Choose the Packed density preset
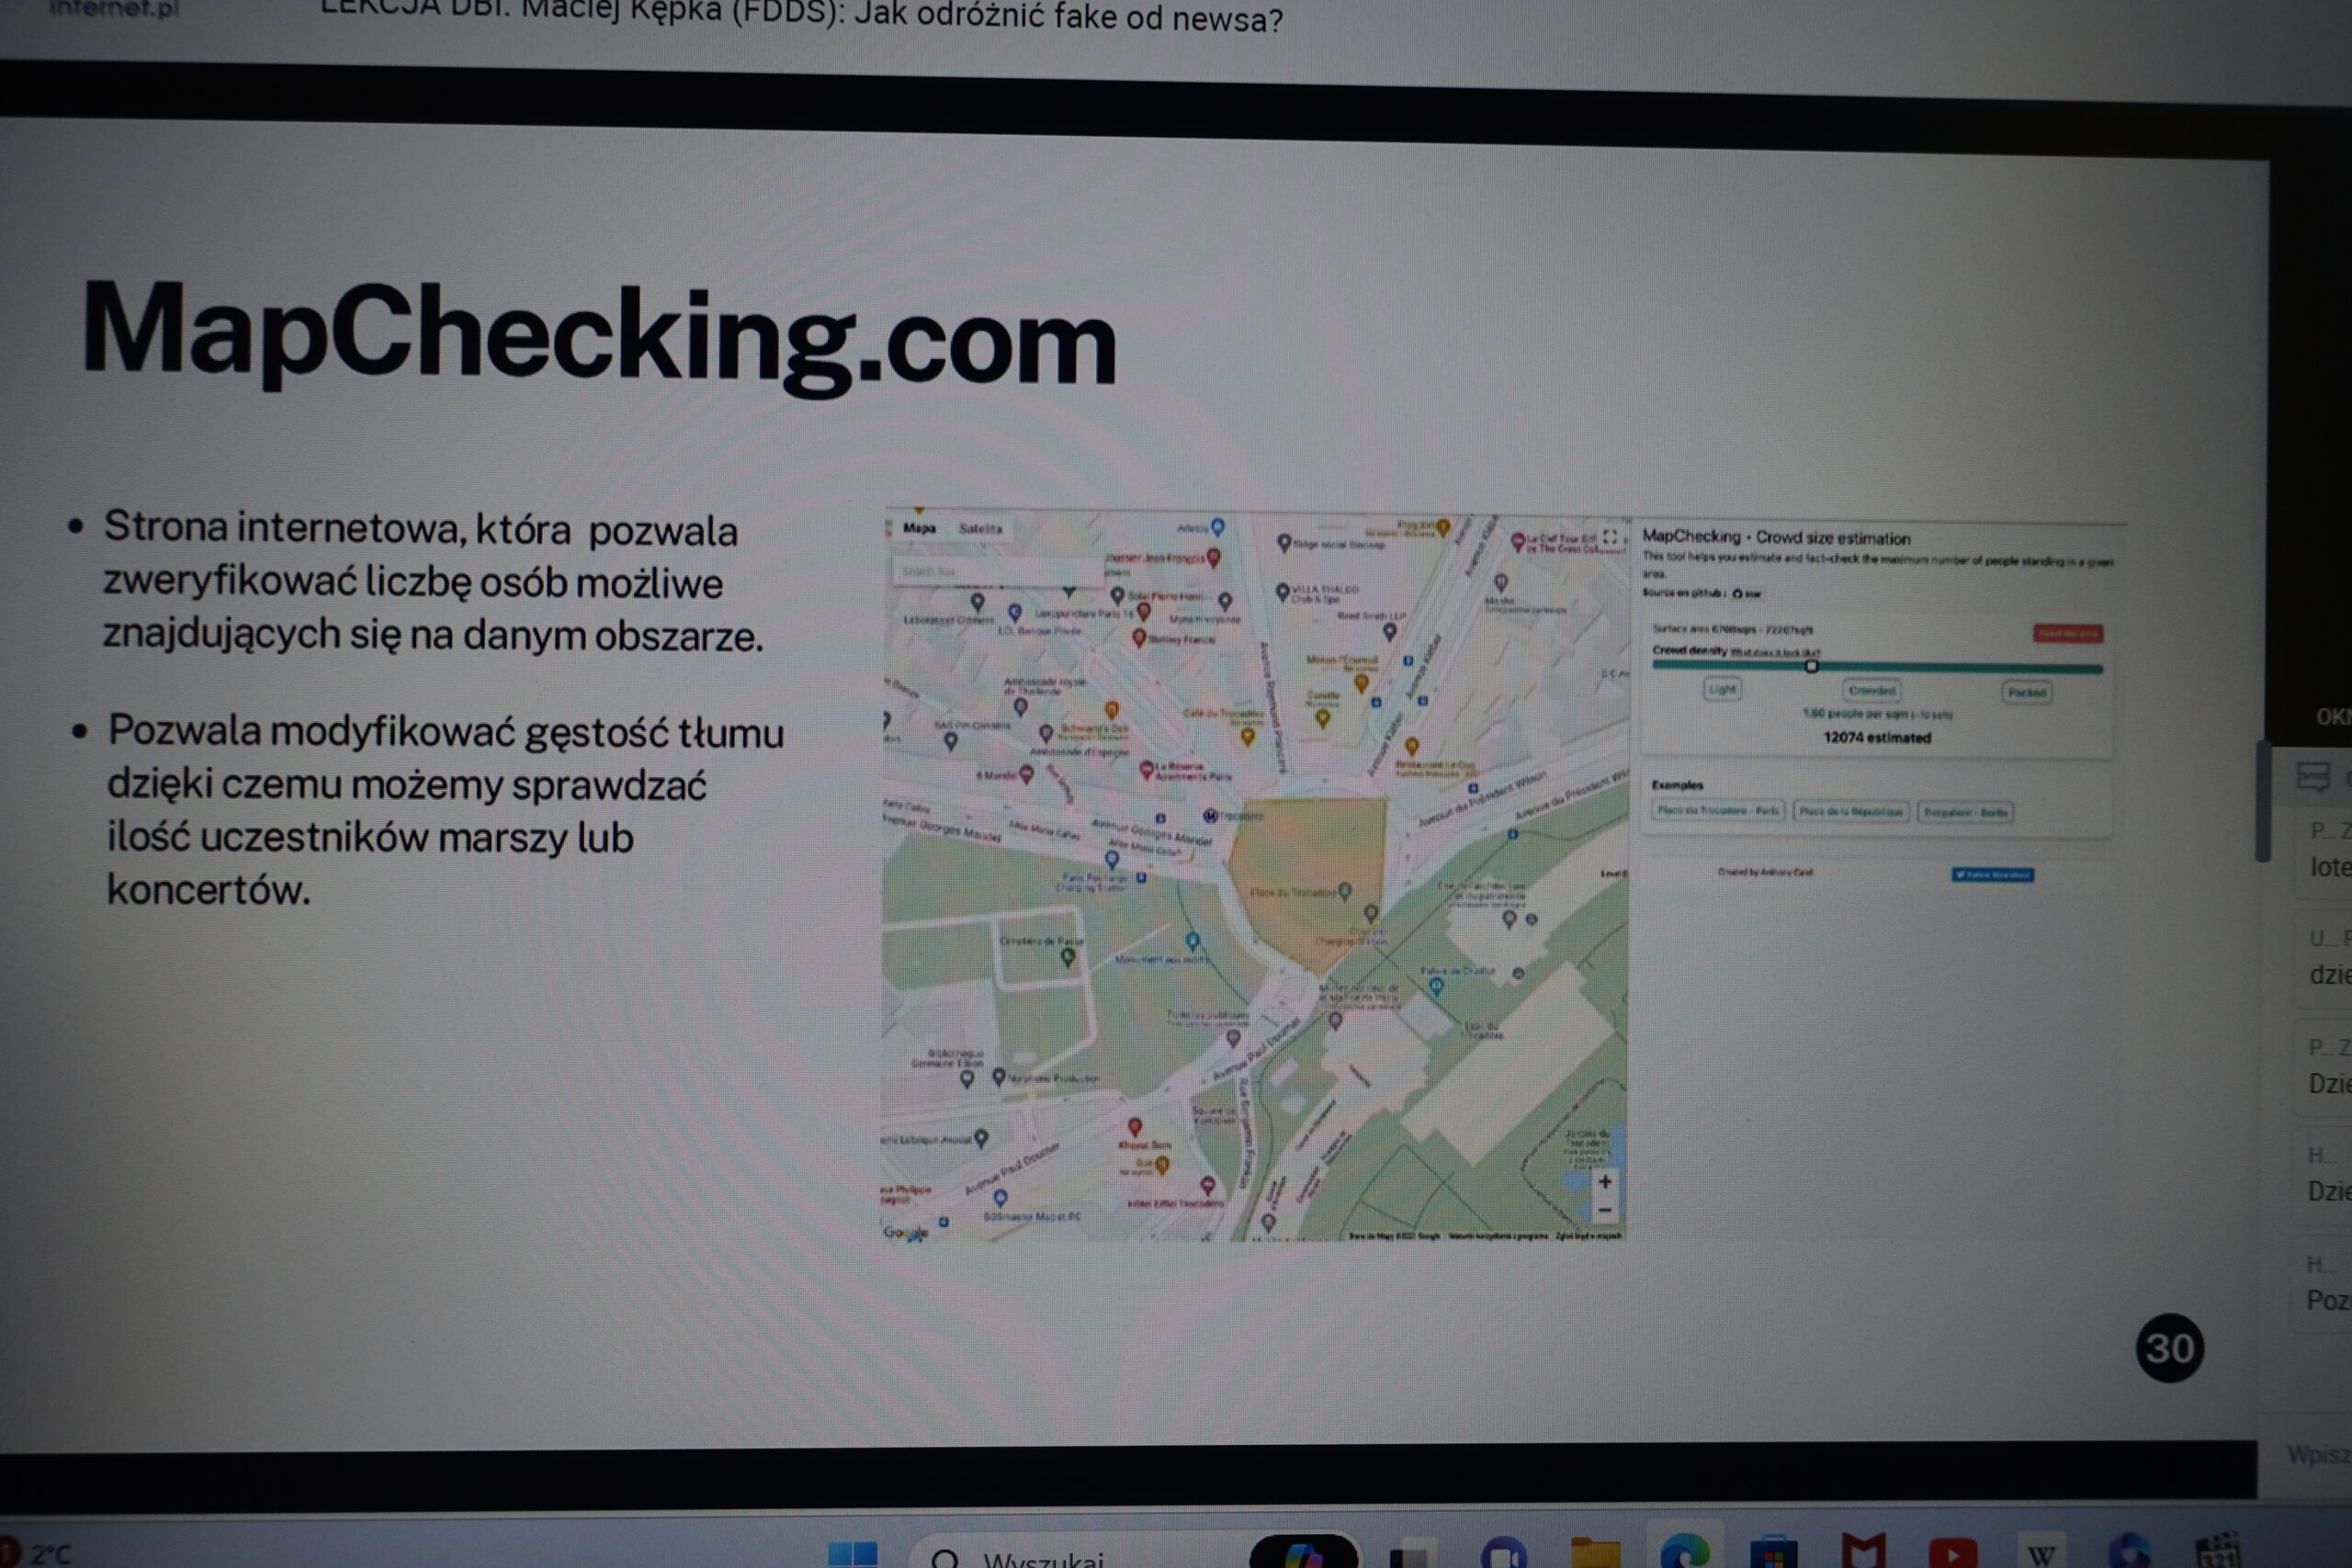The height and width of the screenshot is (1568, 2352). pyautogui.click(x=2026, y=692)
